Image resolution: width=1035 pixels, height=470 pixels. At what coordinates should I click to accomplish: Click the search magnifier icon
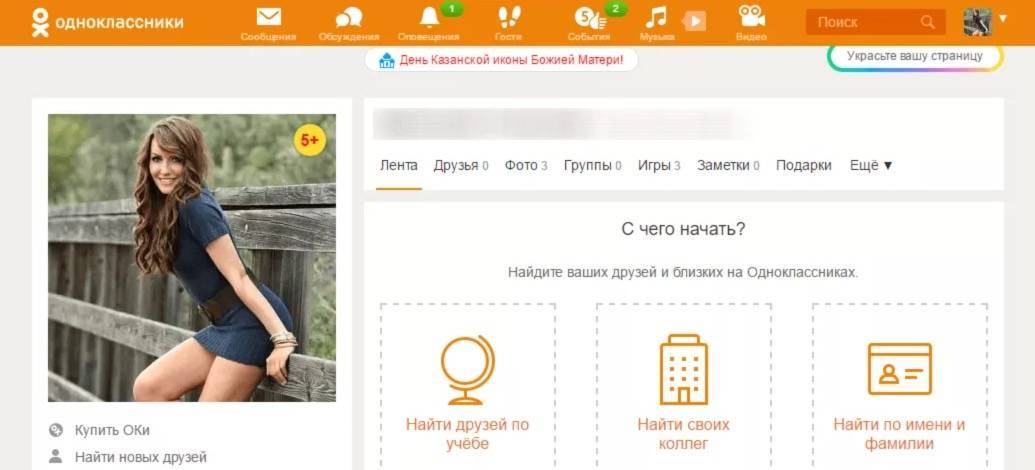[x=927, y=22]
